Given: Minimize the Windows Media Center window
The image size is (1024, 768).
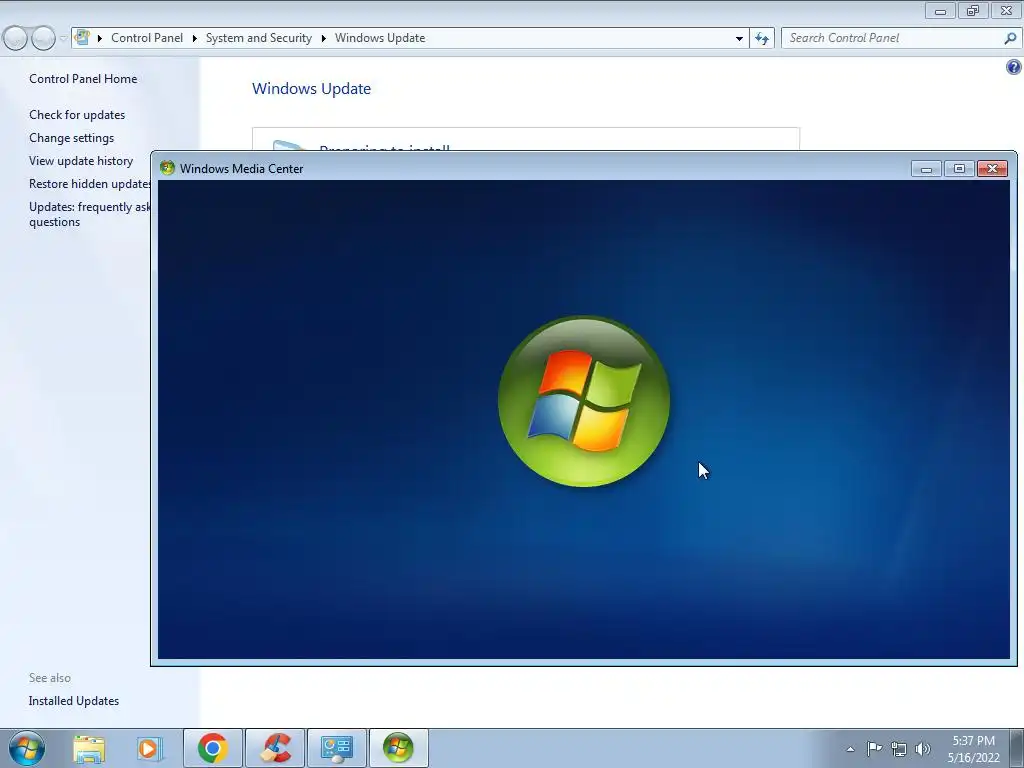Looking at the screenshot, I should click(x=926, y=169).
